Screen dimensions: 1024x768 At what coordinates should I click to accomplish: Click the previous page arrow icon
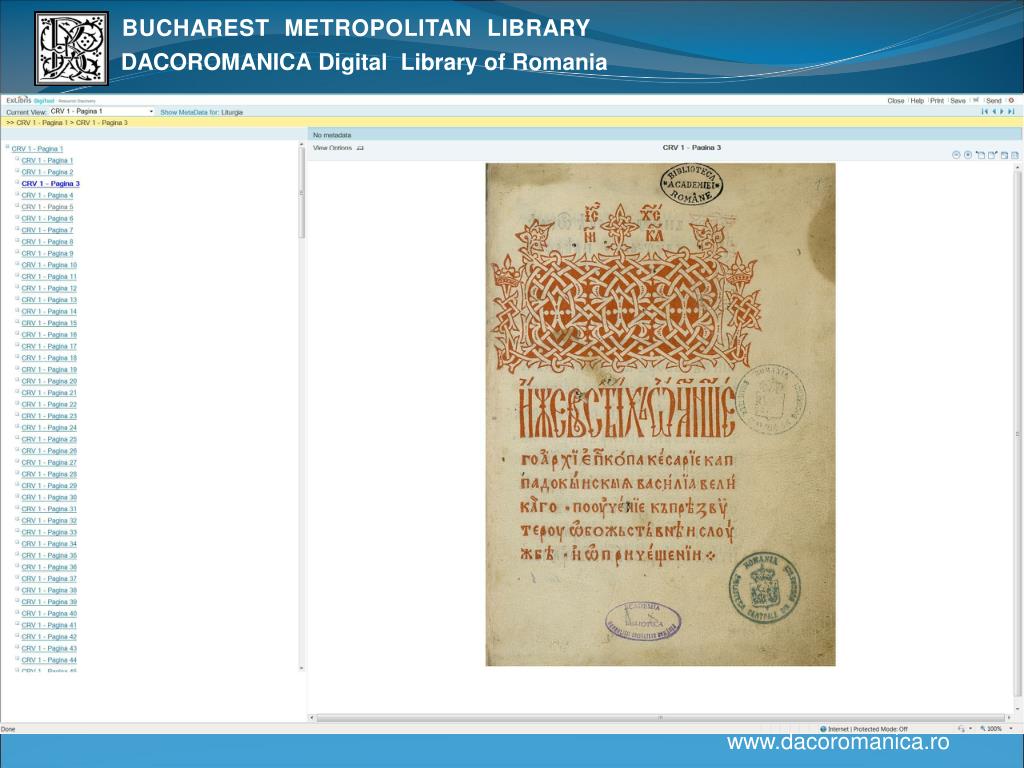pyautogui.click(x=994, y=111)
